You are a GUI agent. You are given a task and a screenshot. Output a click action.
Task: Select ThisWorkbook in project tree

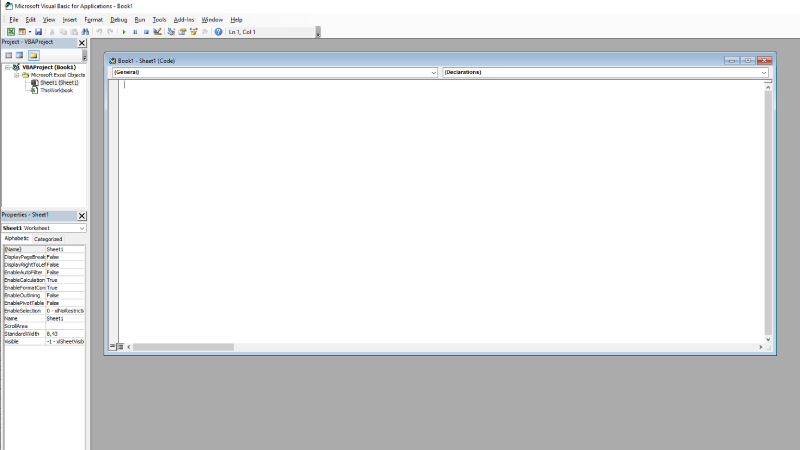coord(56,90)
